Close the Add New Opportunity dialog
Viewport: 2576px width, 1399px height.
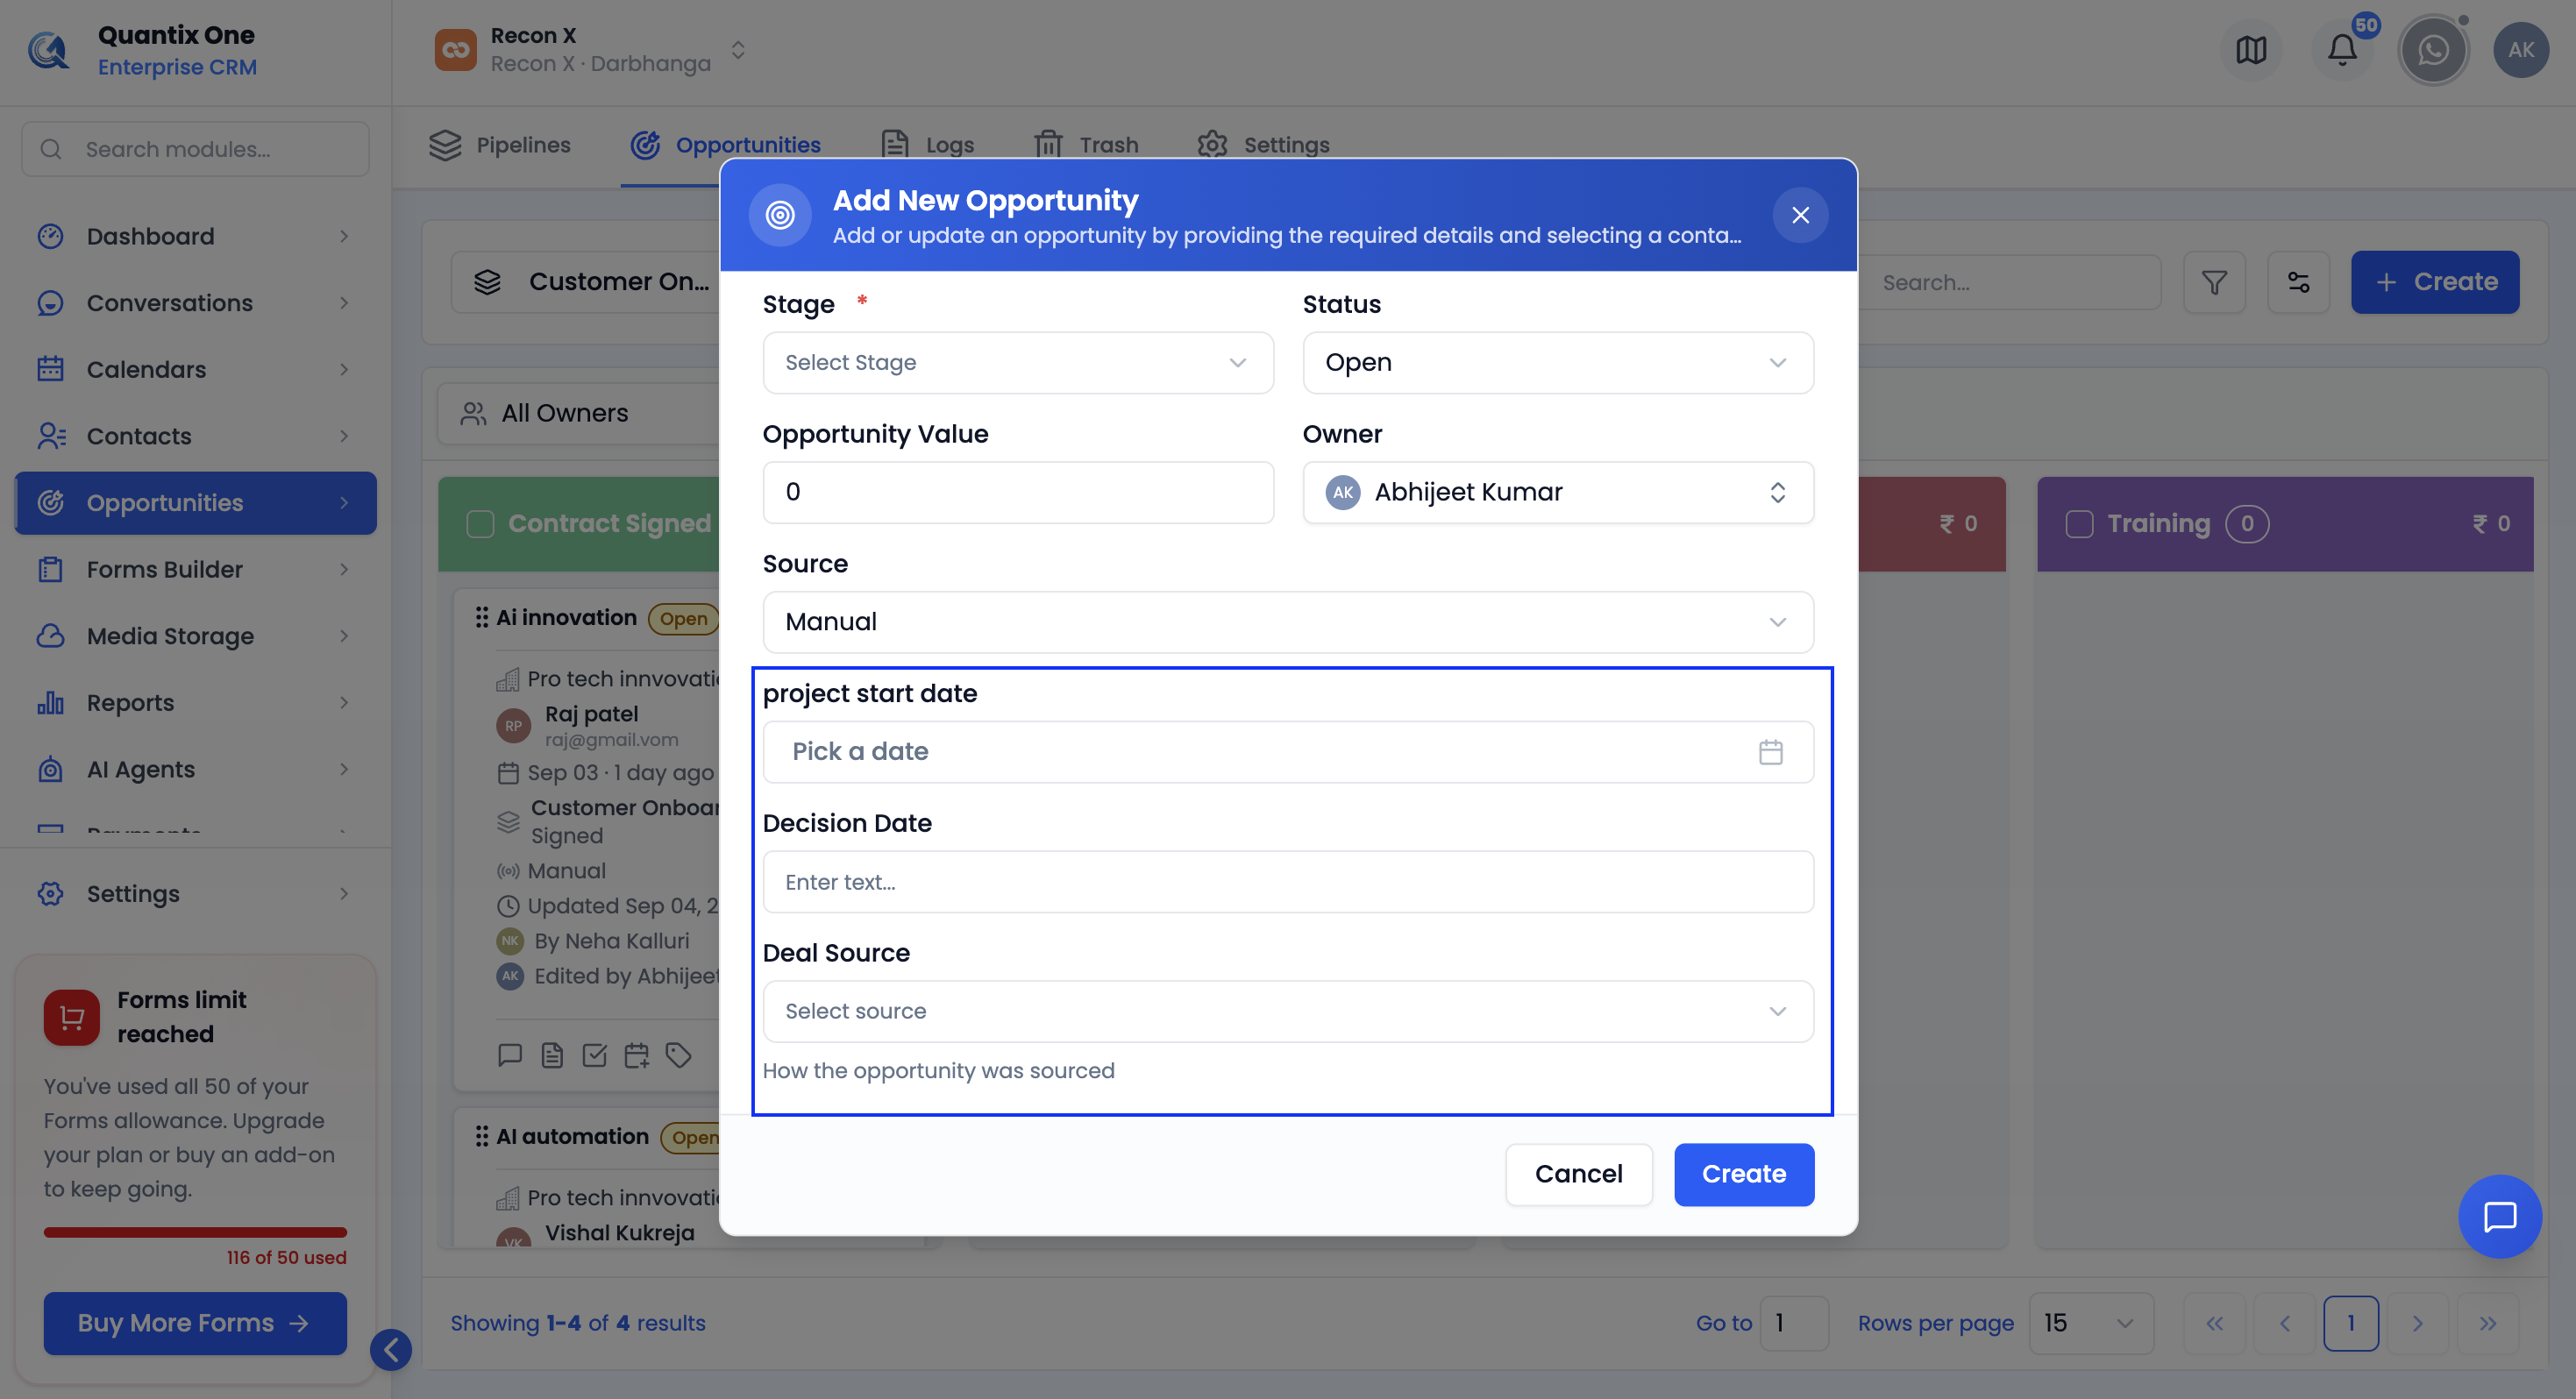pos(1800,215)
